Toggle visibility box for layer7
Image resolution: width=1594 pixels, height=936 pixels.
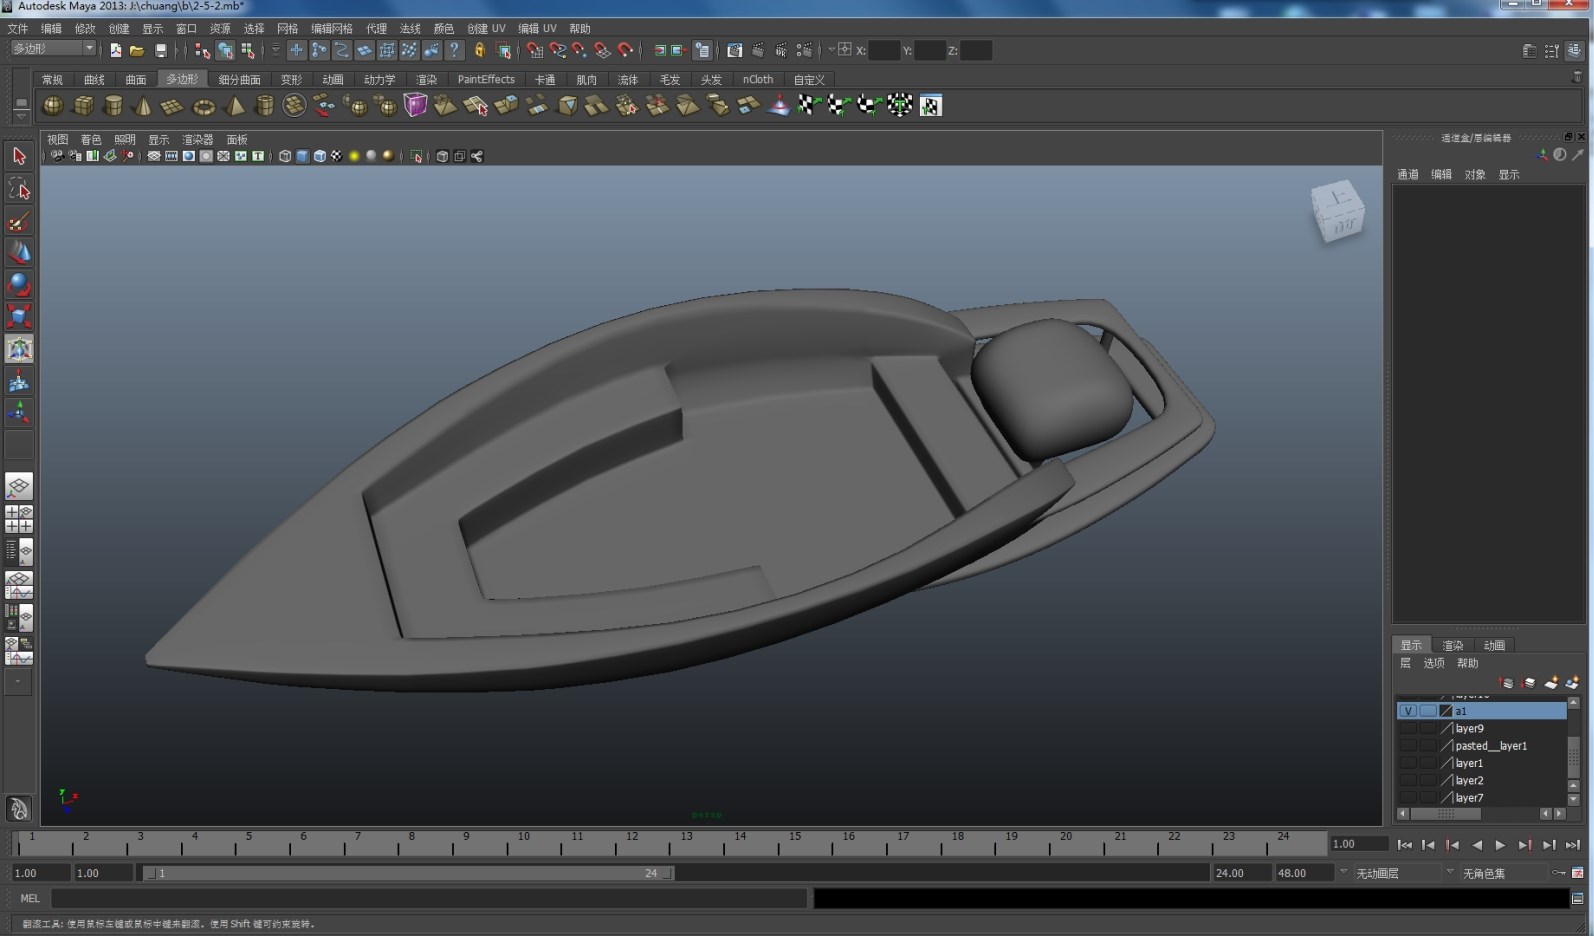pyautogui.click(x=1408, y=798)
